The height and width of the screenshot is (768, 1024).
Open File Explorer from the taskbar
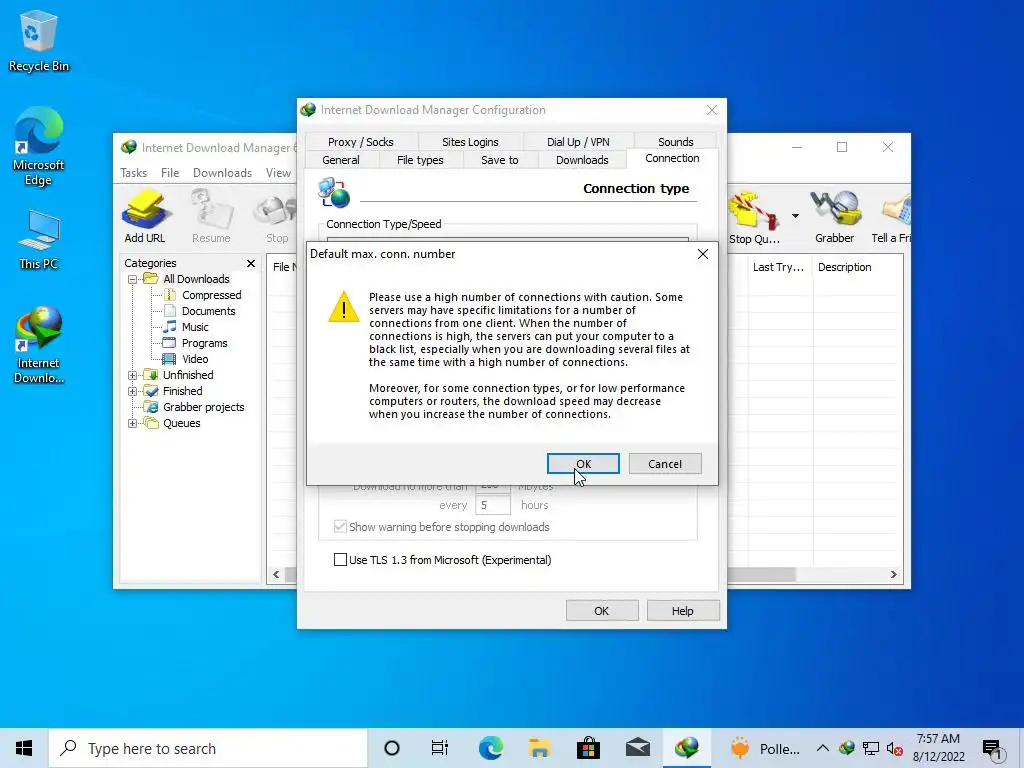[539, 748]
